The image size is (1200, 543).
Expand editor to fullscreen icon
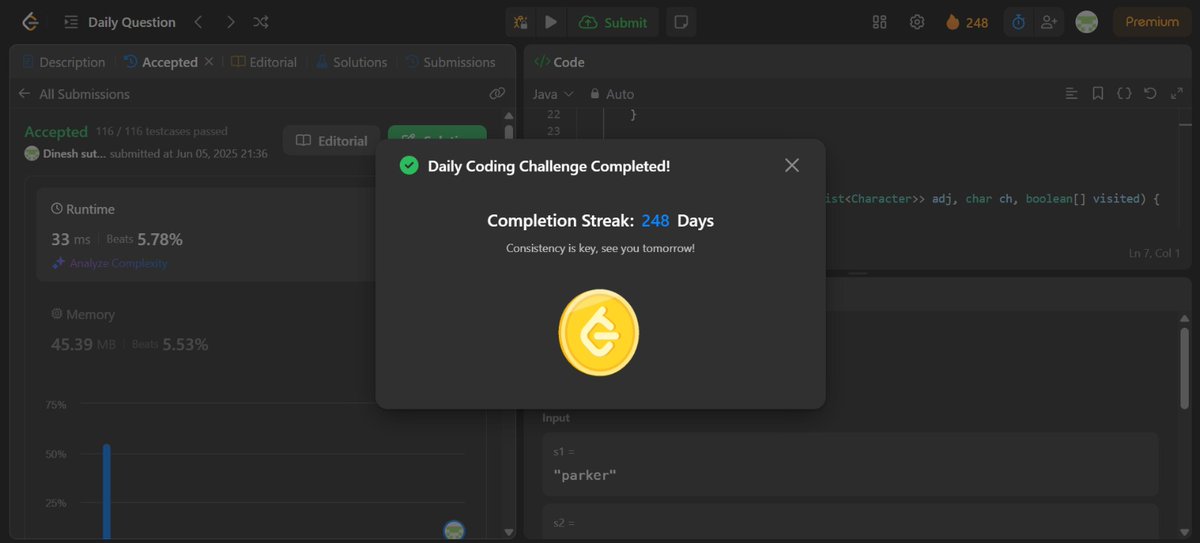(1176, 94)
